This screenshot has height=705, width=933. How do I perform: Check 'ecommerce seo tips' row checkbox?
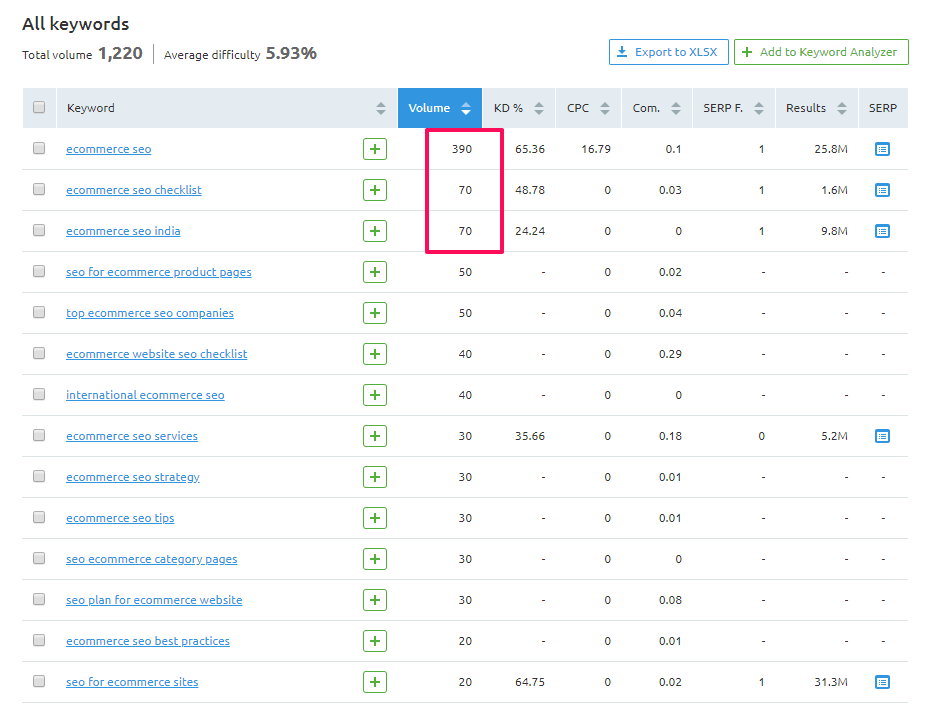point(39,518)
